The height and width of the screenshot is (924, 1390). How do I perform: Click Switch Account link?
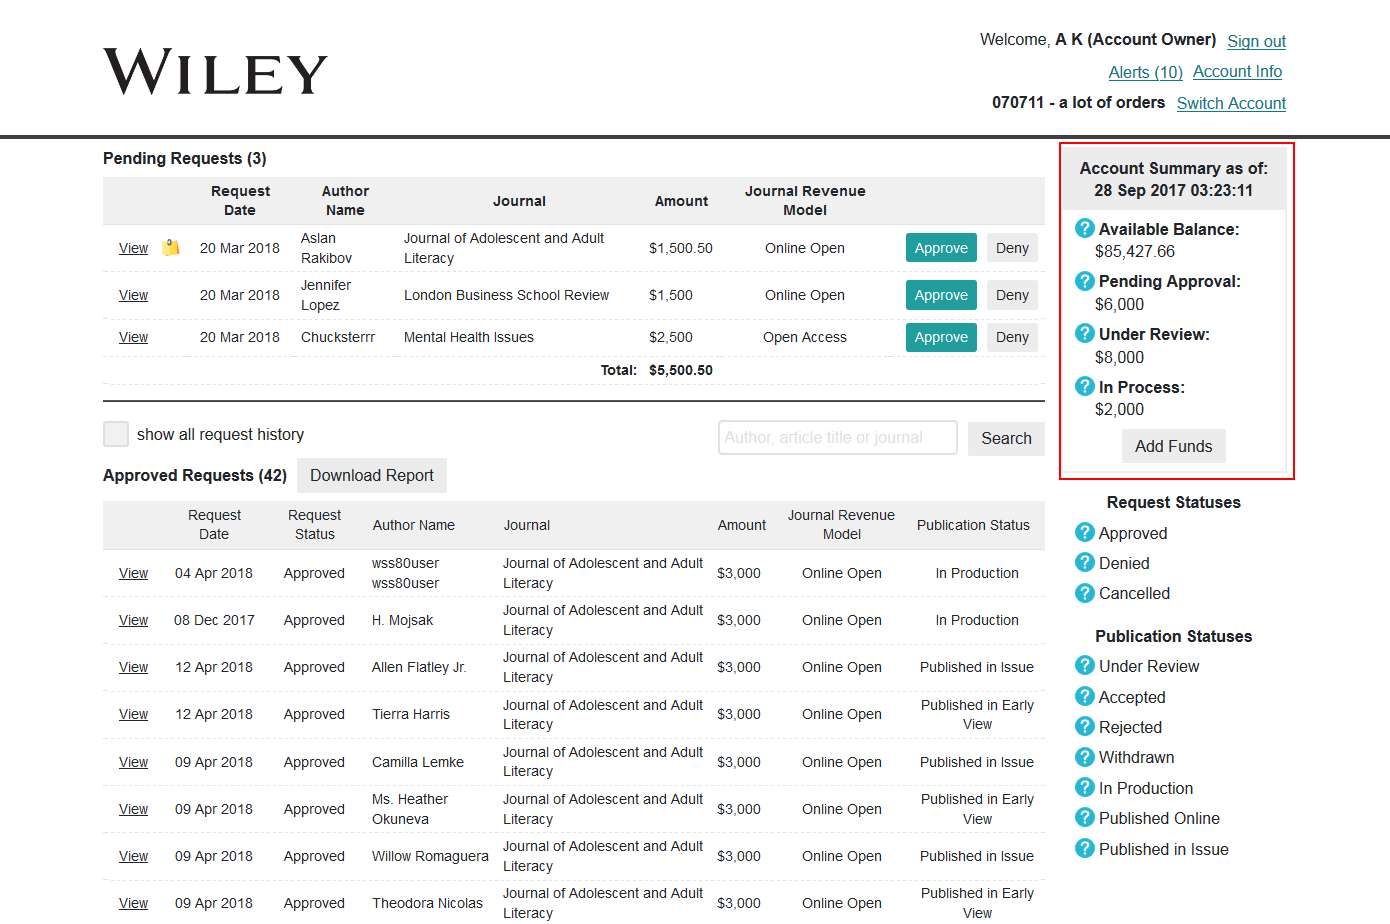pos(1231,102)
